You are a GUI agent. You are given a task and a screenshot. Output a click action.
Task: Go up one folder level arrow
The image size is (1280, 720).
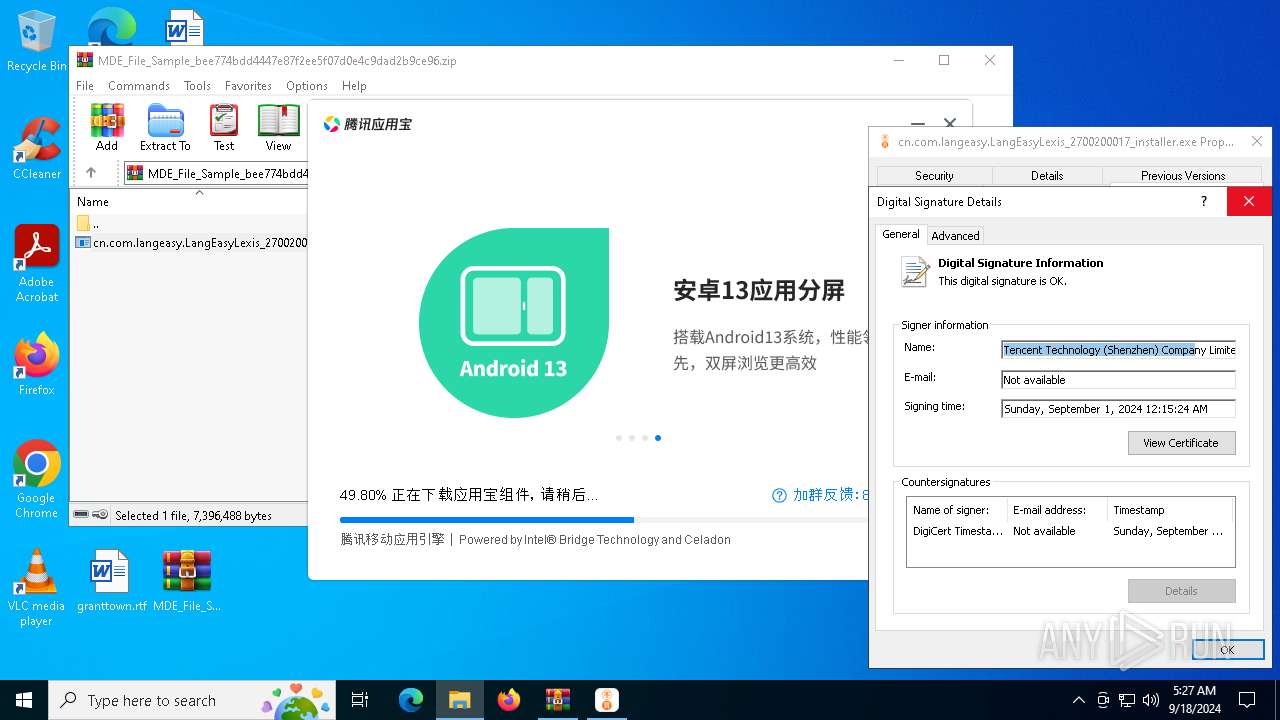91,173
